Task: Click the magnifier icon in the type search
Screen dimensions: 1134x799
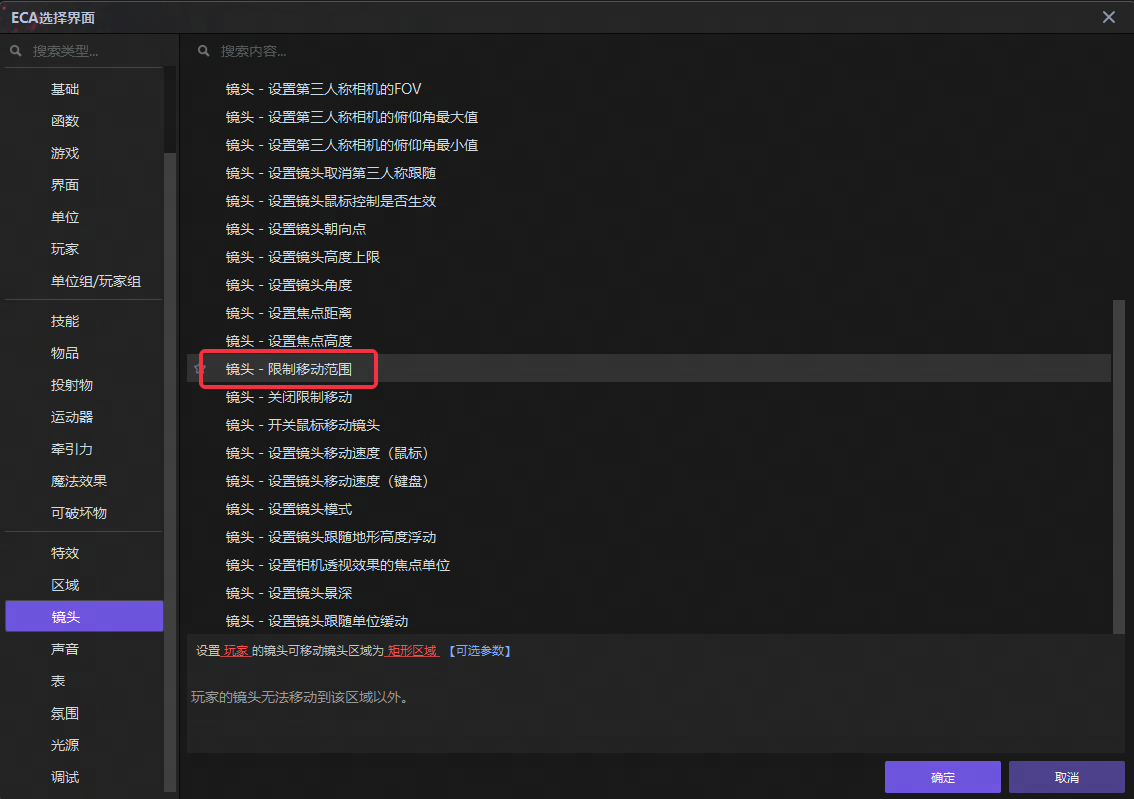Action: (16, 51)
